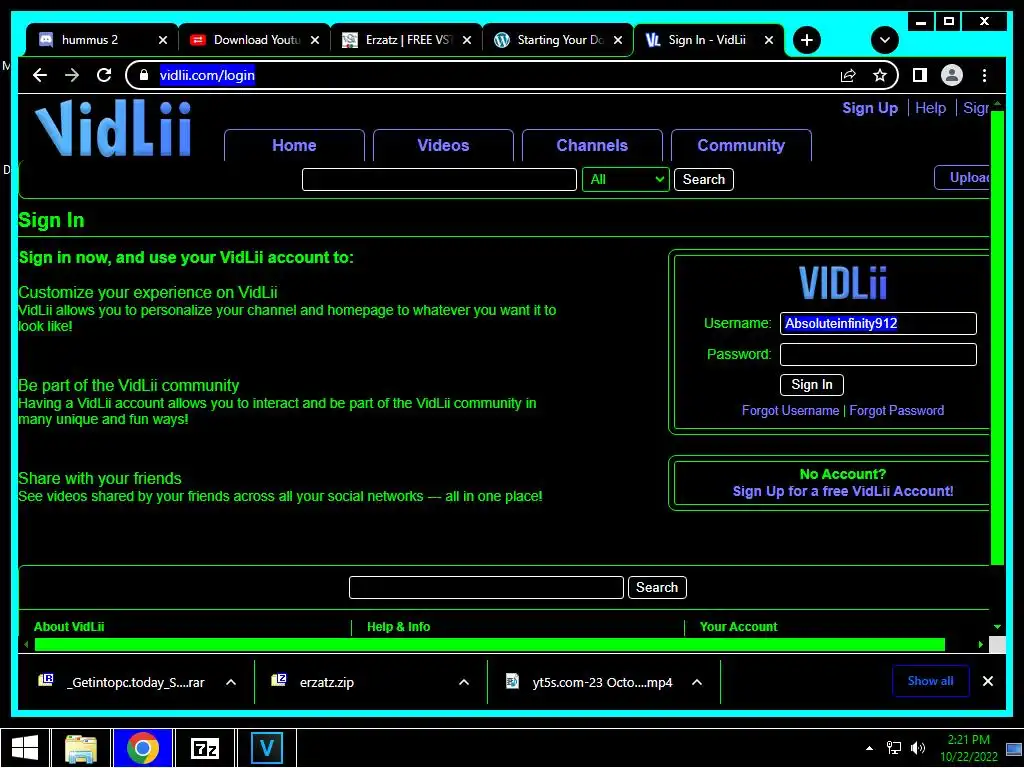
Task: Click the Forgot Password link
Action: point(896,410)
